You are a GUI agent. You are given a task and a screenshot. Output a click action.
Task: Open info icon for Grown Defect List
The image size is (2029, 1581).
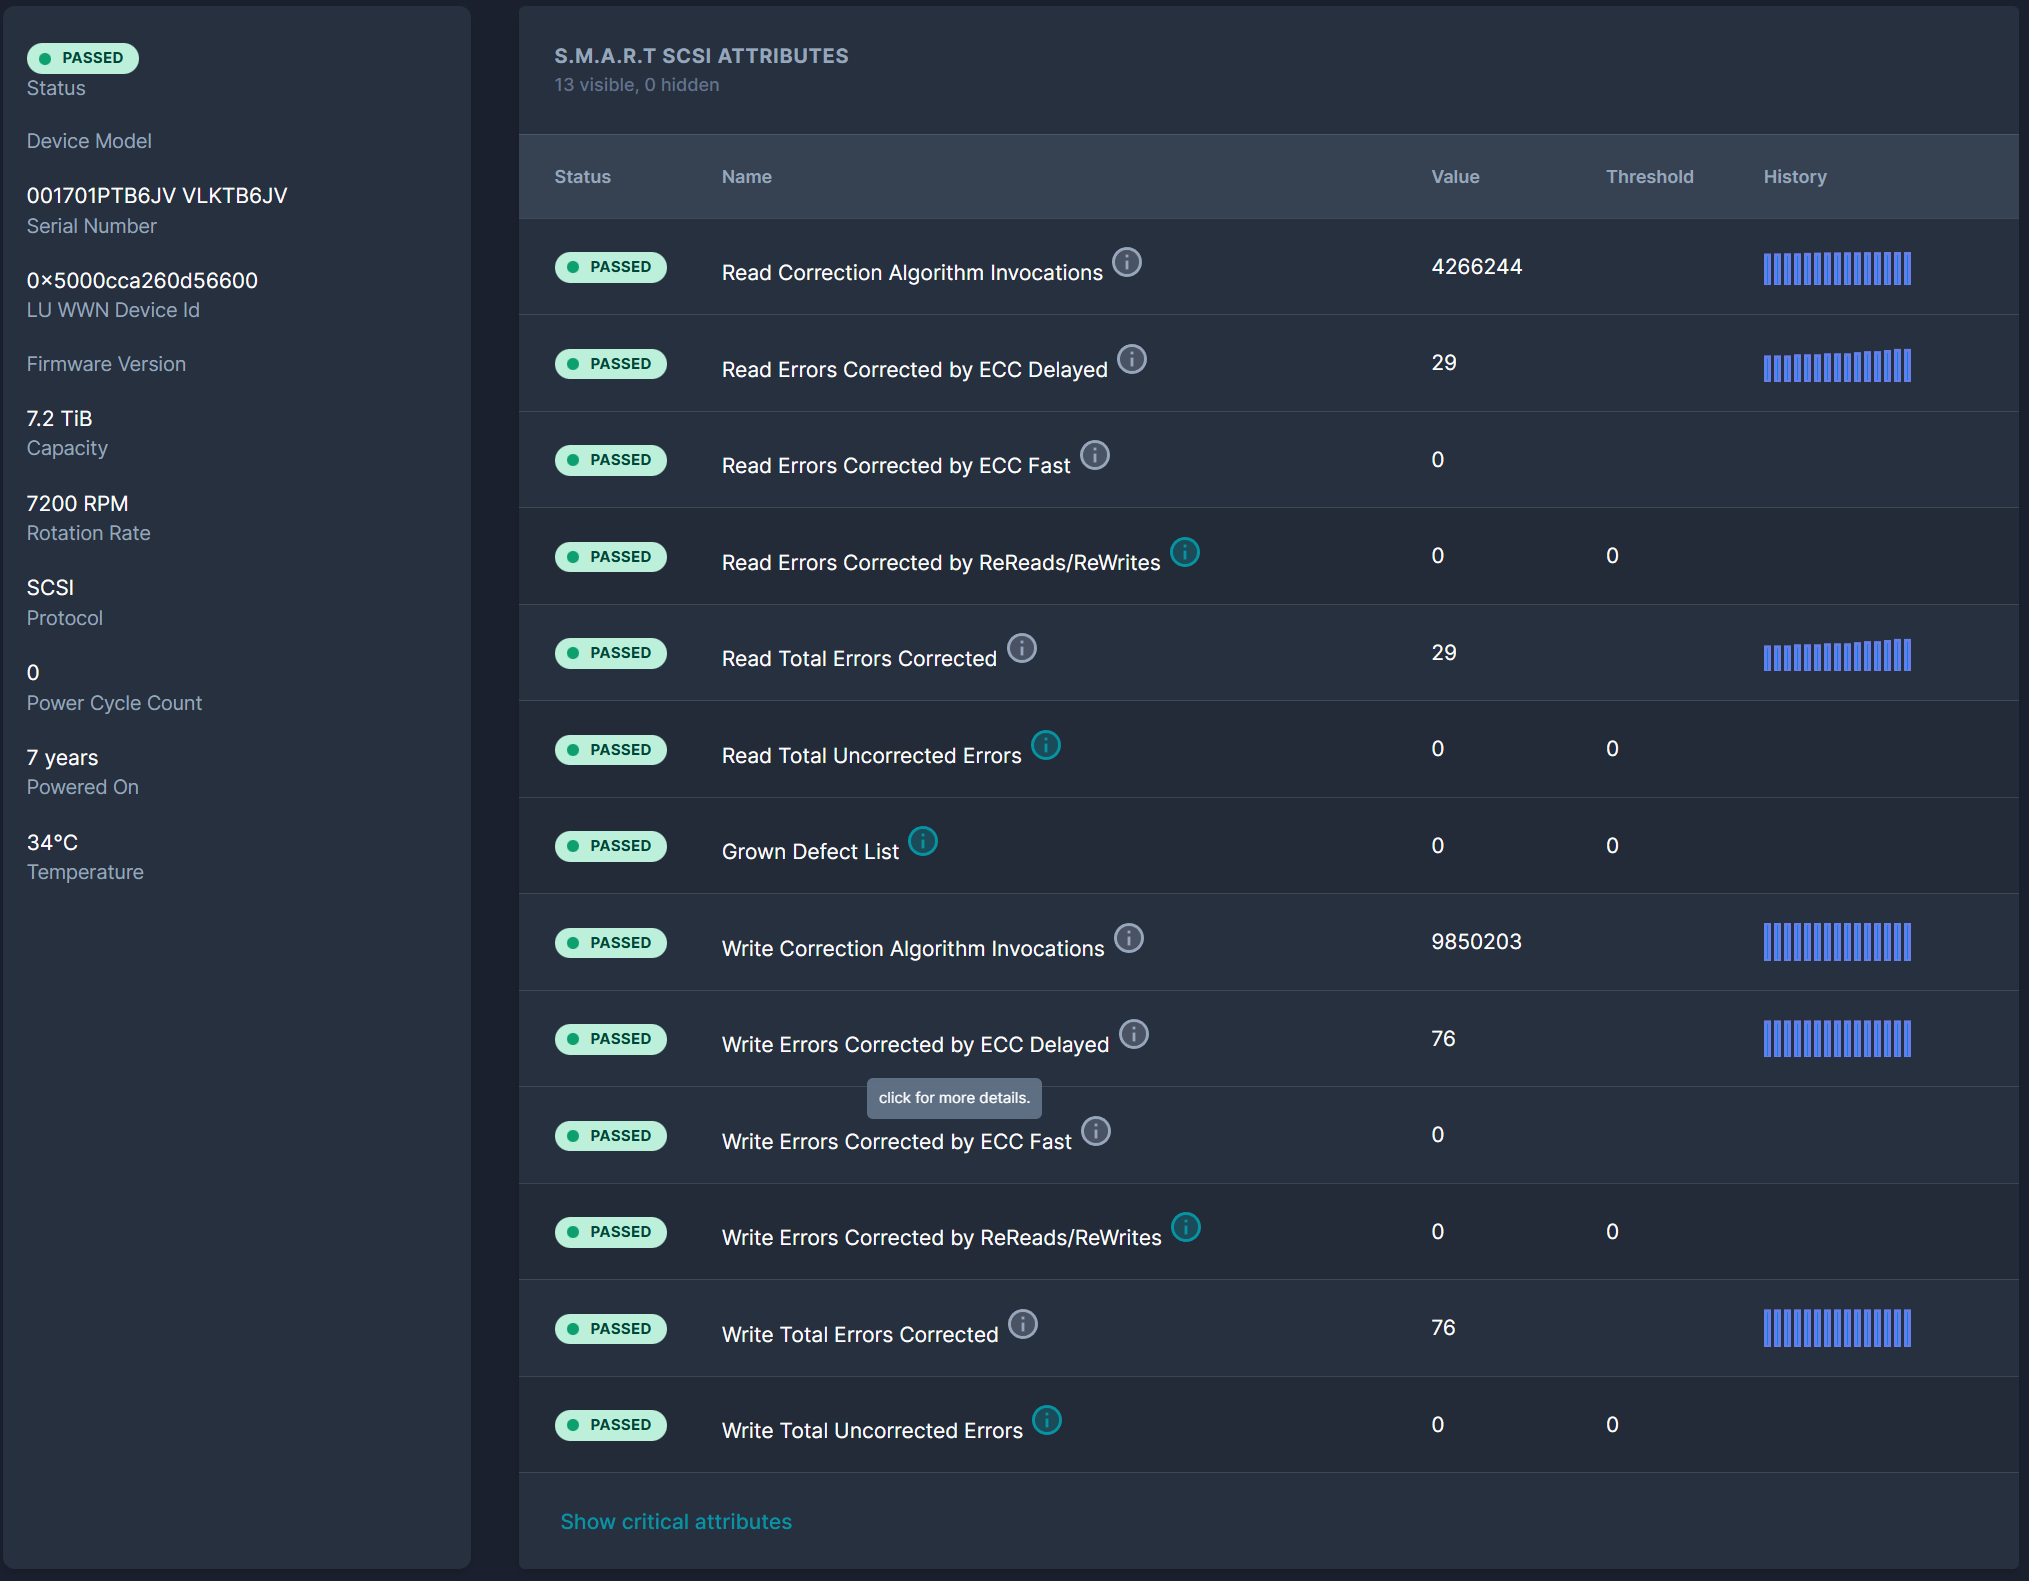(922, 841)
